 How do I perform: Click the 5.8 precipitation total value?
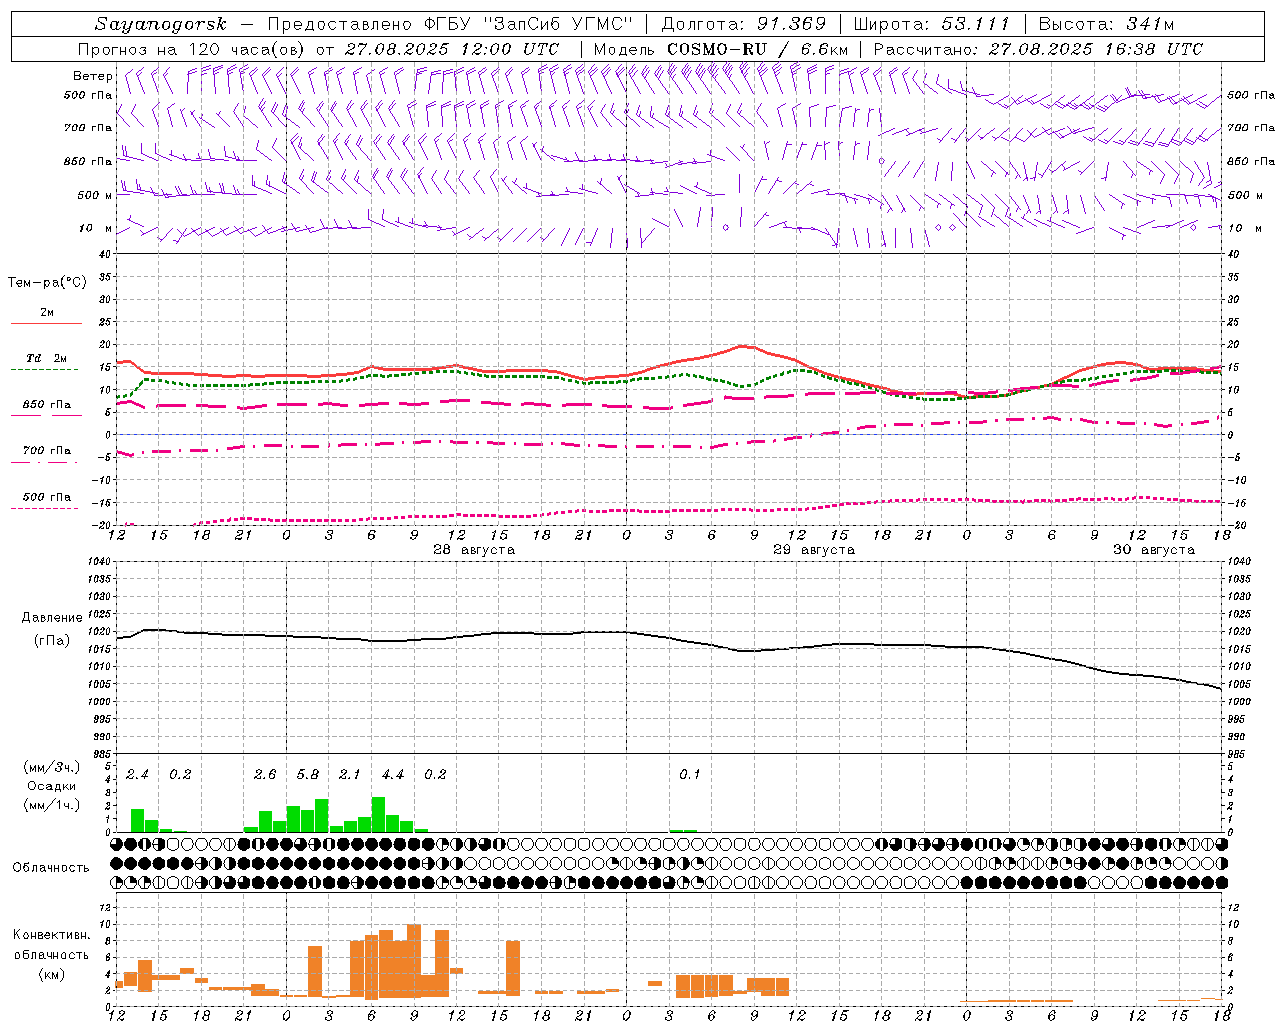pos(308,775)
